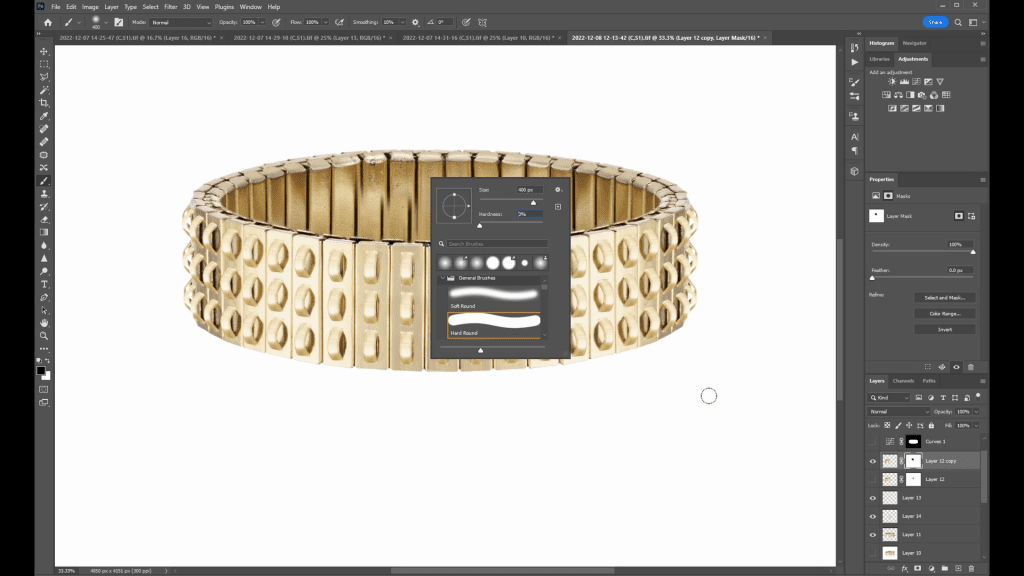Click the brush Size slider handle
This screenshot has width=1024, height=576.
533,202
